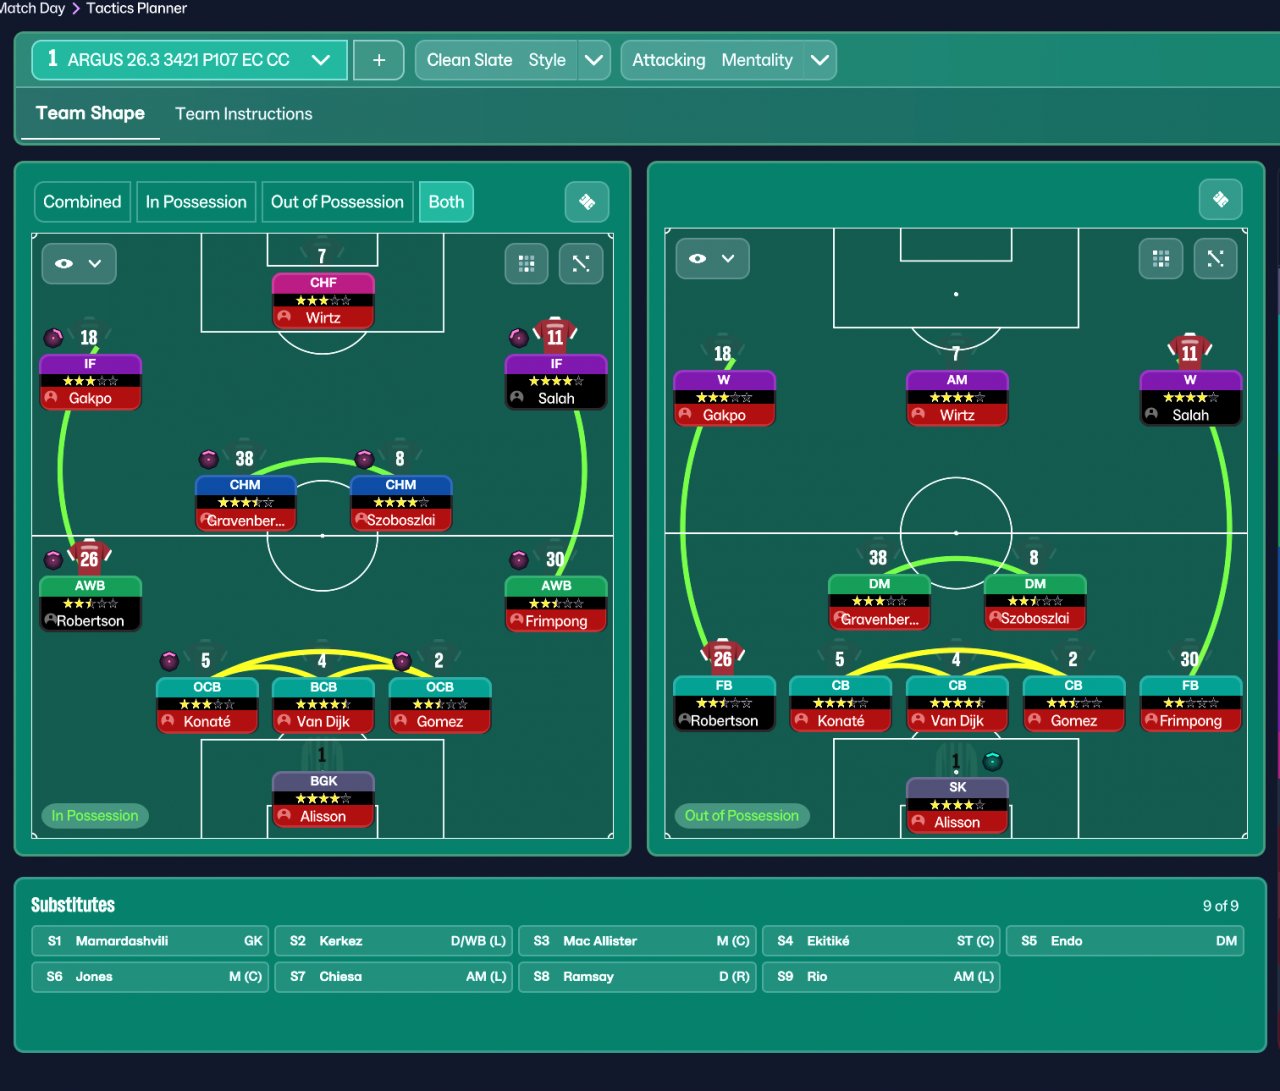Screen dimensions: 1280x1091
Task: Open purple icon beside Konaté's OCB number 5
Action: (170, 661)
